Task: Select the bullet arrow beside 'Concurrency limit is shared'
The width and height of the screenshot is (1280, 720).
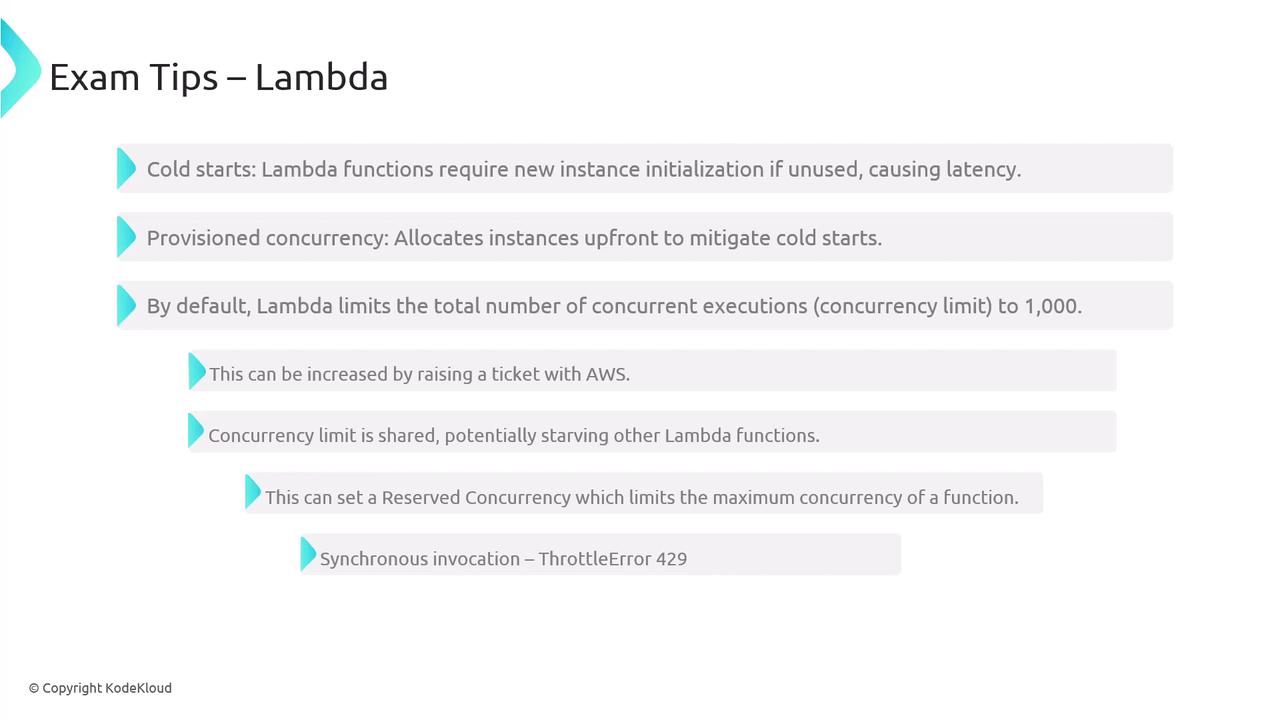Action: point(196,432)
